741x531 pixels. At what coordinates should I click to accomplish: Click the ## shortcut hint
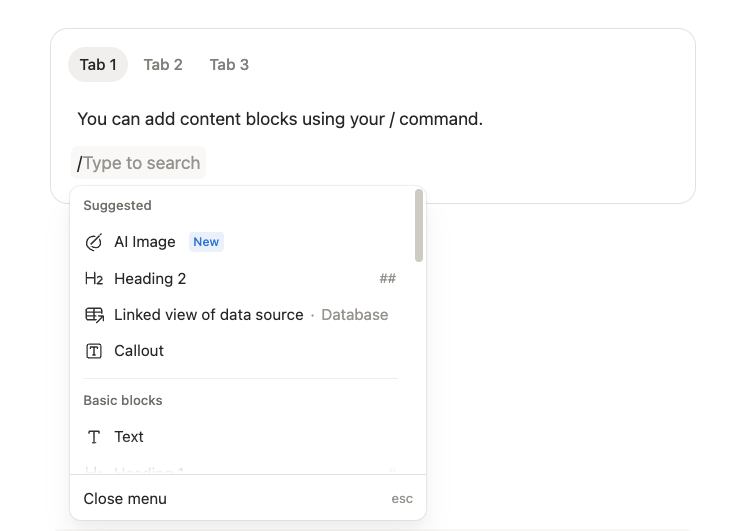(388, 279)
